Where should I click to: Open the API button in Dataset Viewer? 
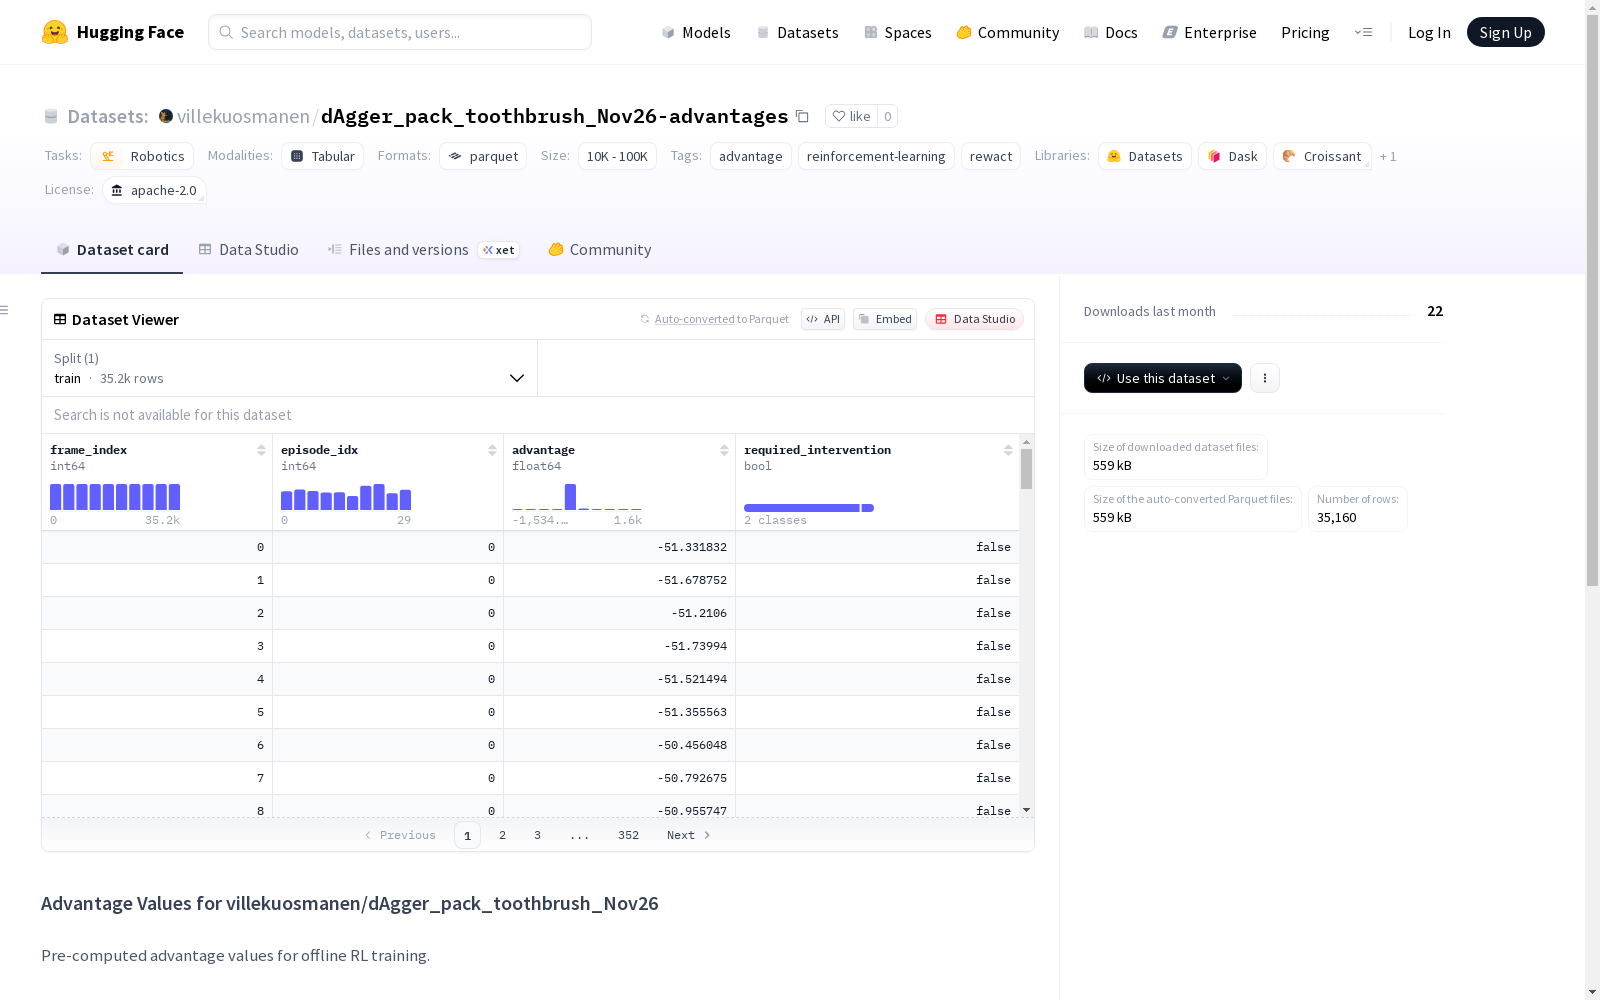click(x=823, y=319)
